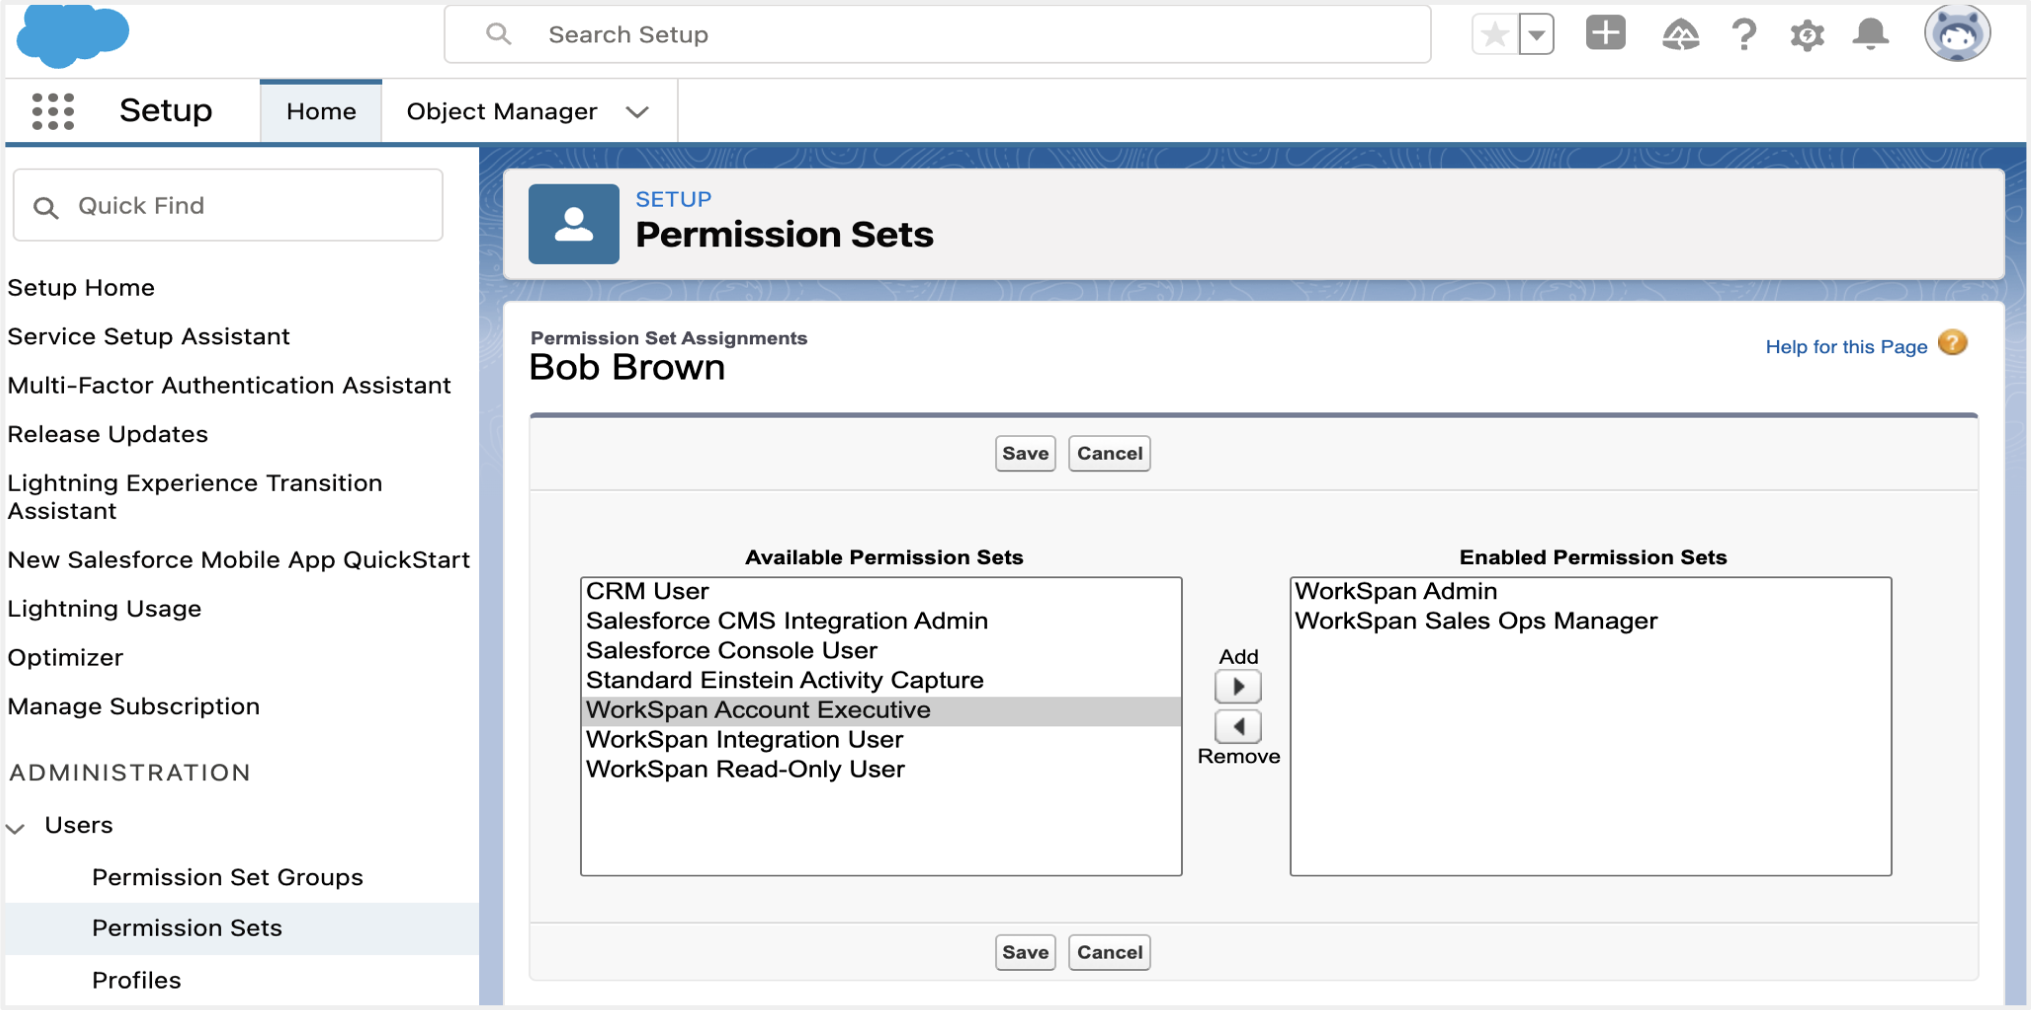Click the Permission Sets header person icon

[574, 224]
